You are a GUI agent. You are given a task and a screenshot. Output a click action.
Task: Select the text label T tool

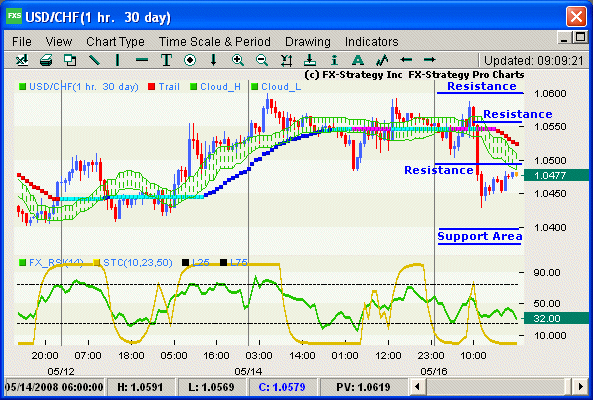point(166,60)
